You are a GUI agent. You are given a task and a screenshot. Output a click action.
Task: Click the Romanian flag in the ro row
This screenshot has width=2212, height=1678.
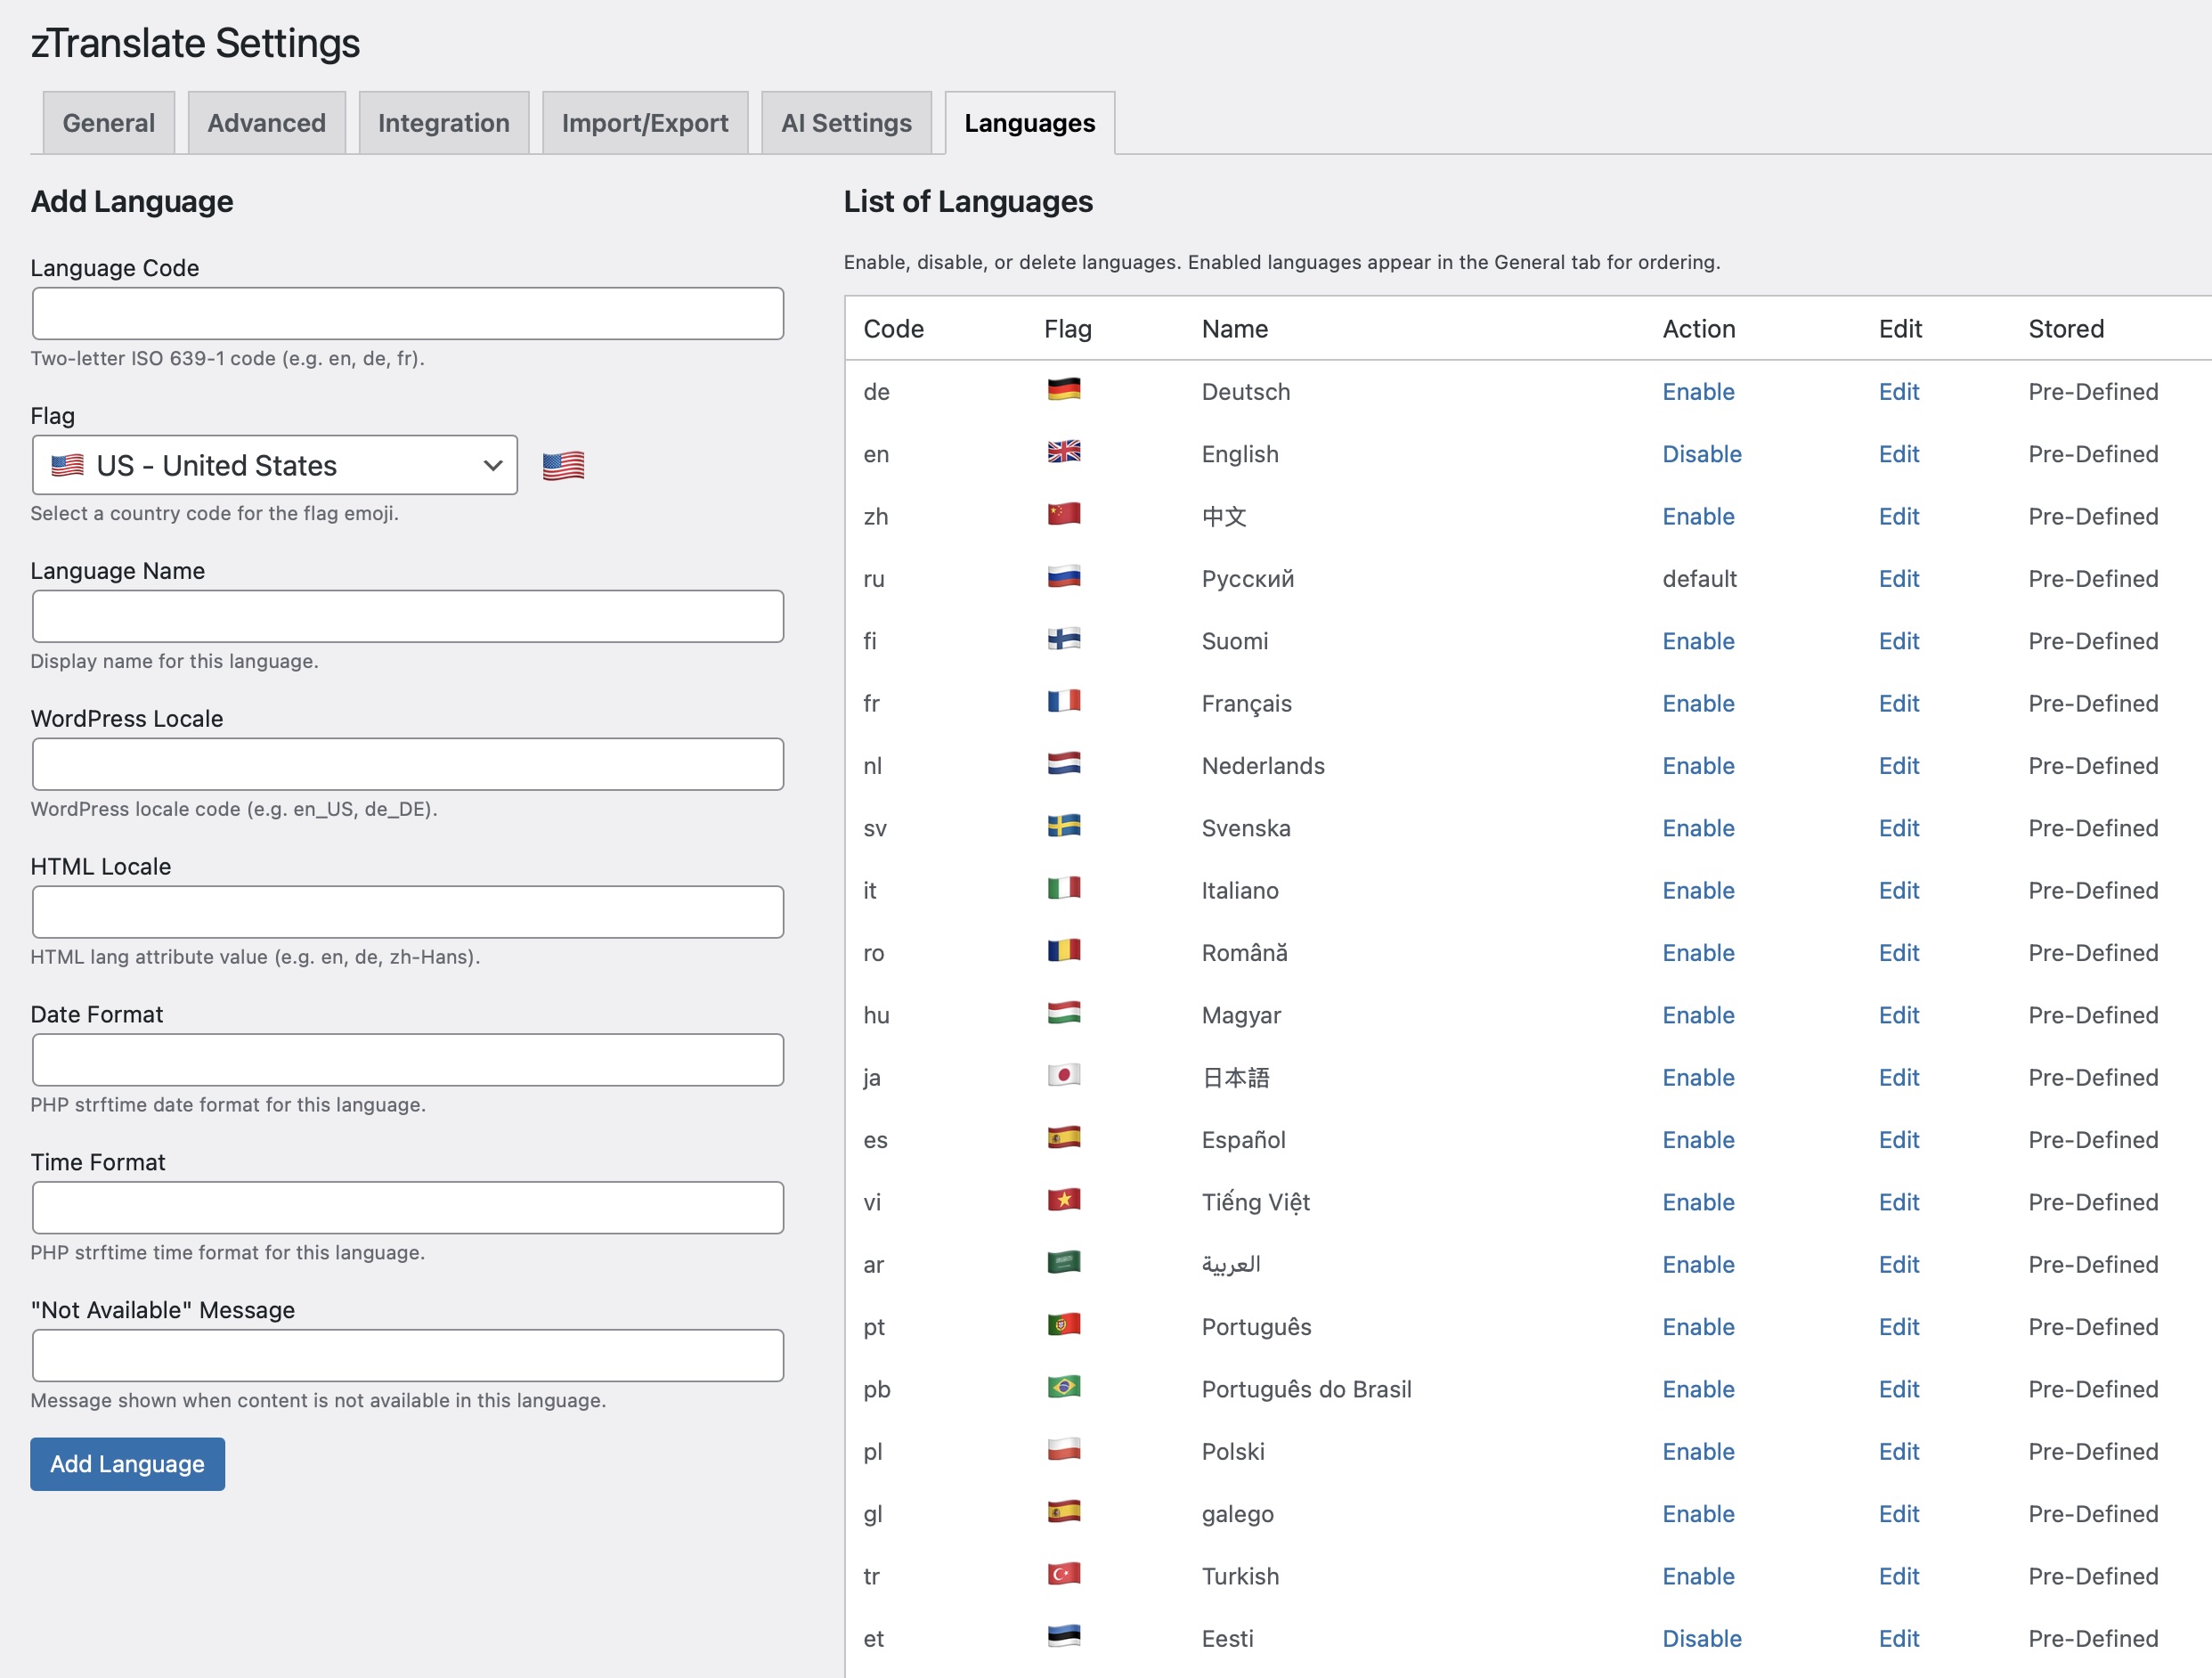[1063, 950]
